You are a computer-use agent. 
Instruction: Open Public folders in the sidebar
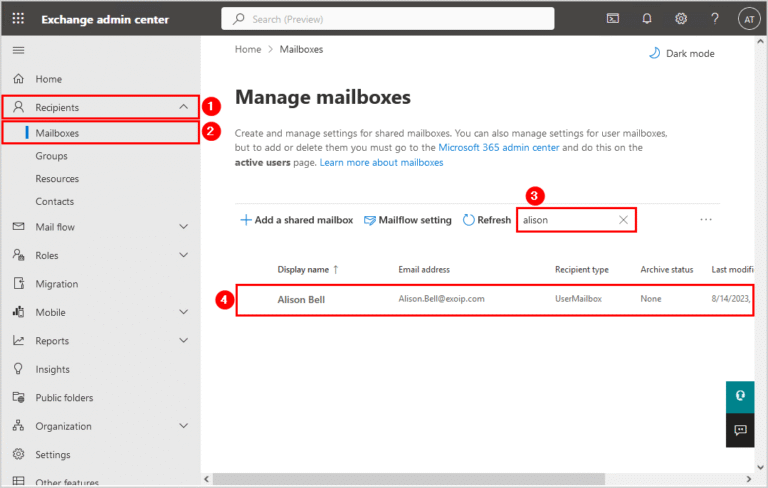coord(64,397)
